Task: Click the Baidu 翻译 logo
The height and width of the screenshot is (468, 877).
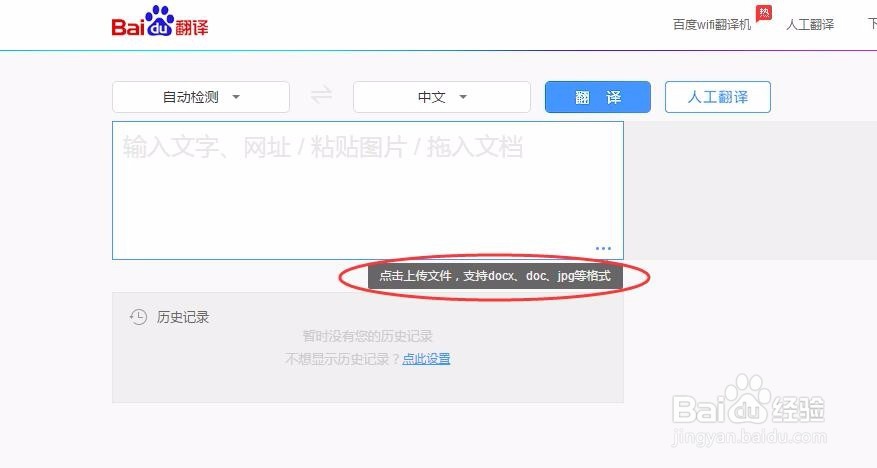Action: (x=160, y=22)
